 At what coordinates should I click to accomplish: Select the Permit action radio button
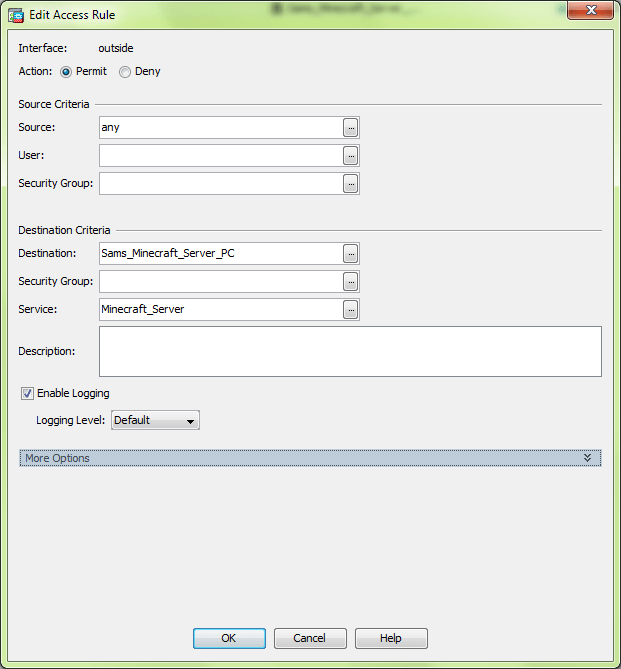[x=67, y=72]
